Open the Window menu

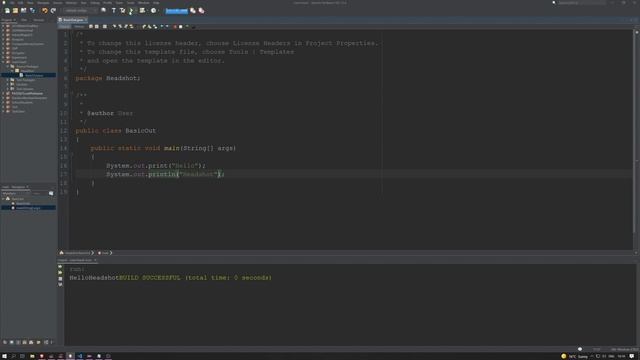(144, 2)
